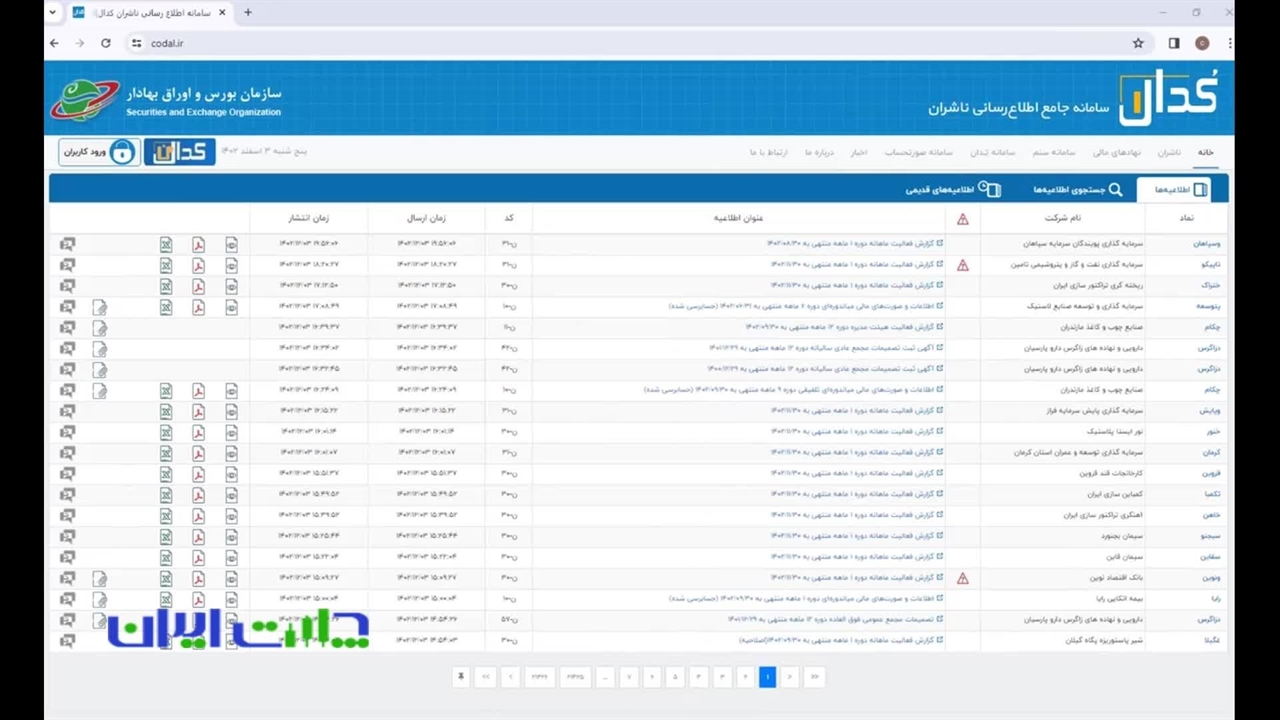This screenshot has width=1280, height=720.
Task: Download the Excel file for the تاپیکو row
Action: click(166, 265)
